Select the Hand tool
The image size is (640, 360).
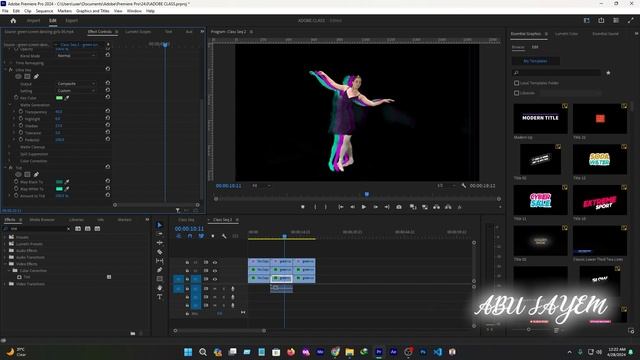pyautogui.click(x=160, y=288)
